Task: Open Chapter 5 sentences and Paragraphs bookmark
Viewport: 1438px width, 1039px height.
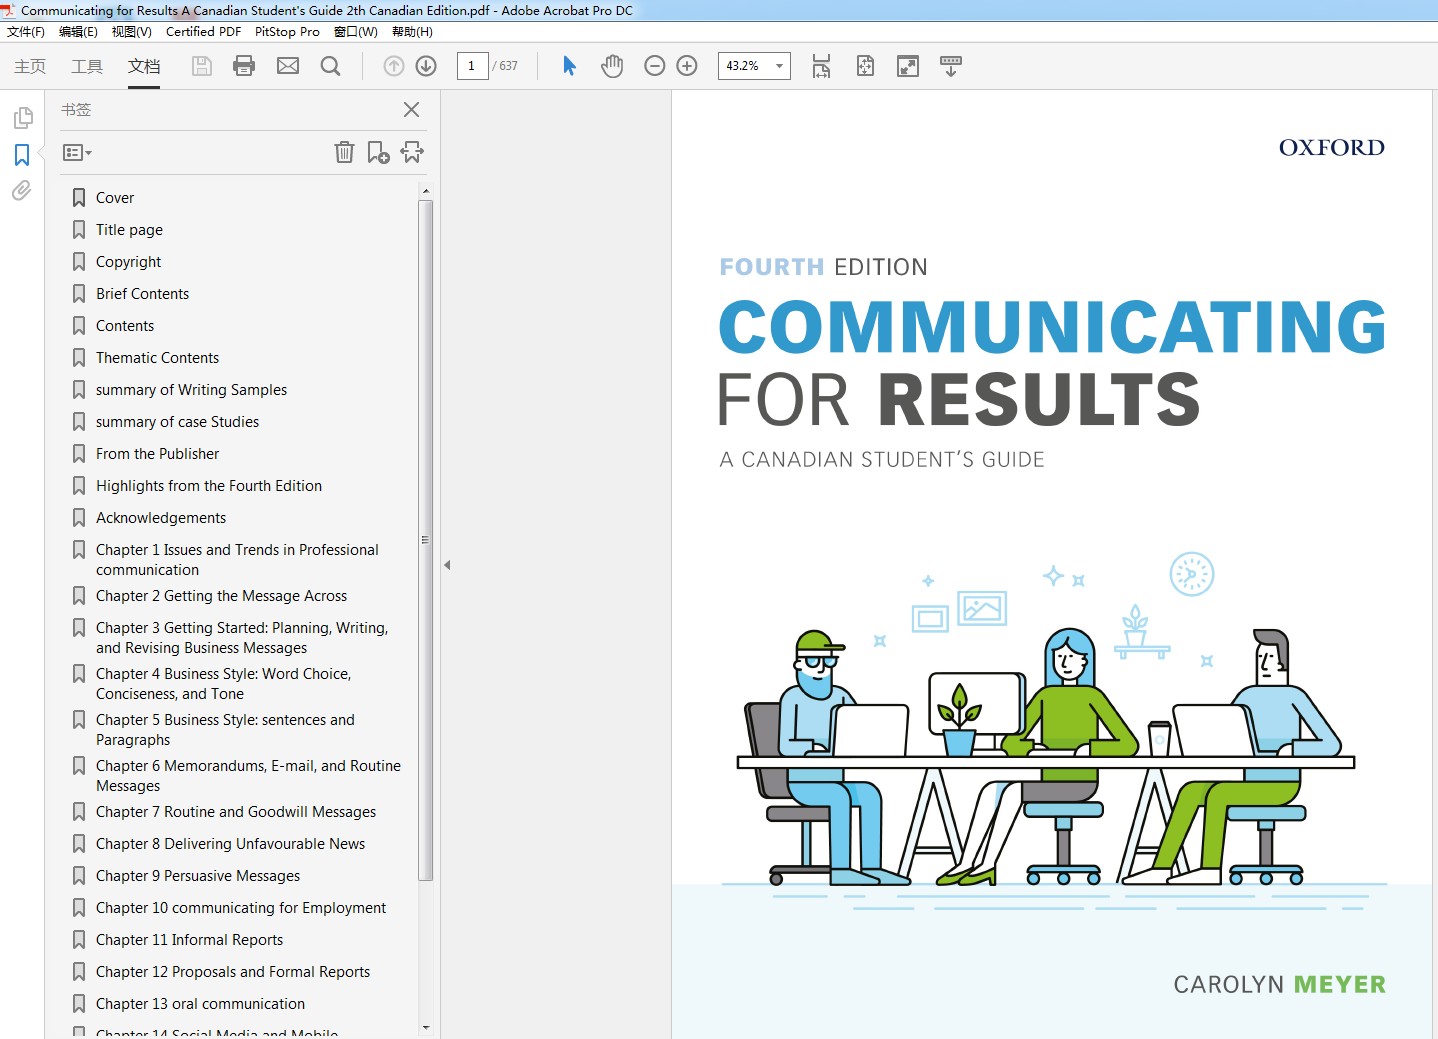Action: [225, 730]
